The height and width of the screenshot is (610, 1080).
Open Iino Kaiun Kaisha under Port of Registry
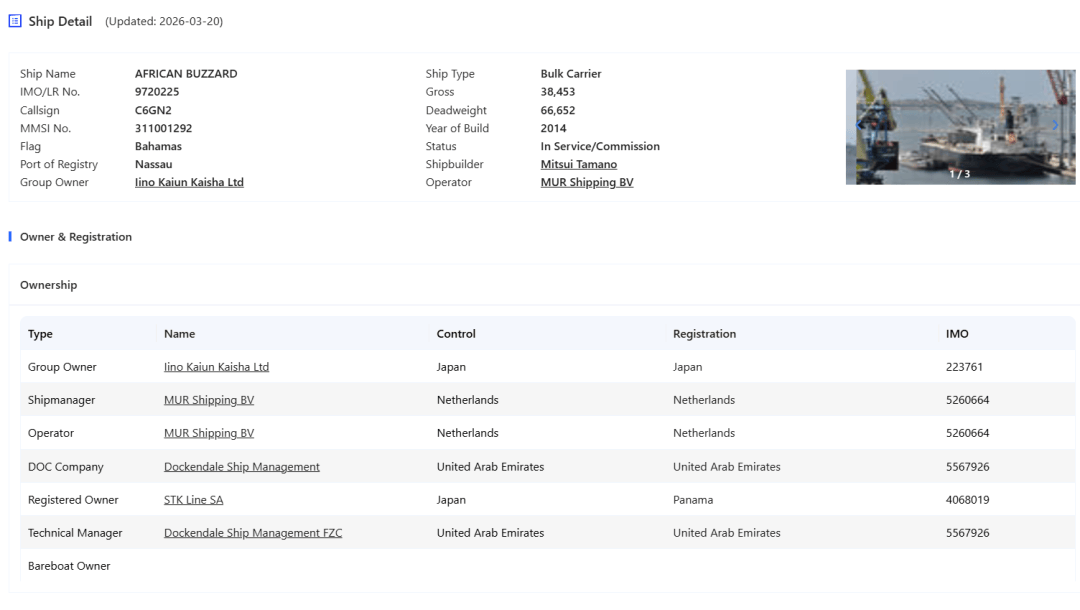189,182
